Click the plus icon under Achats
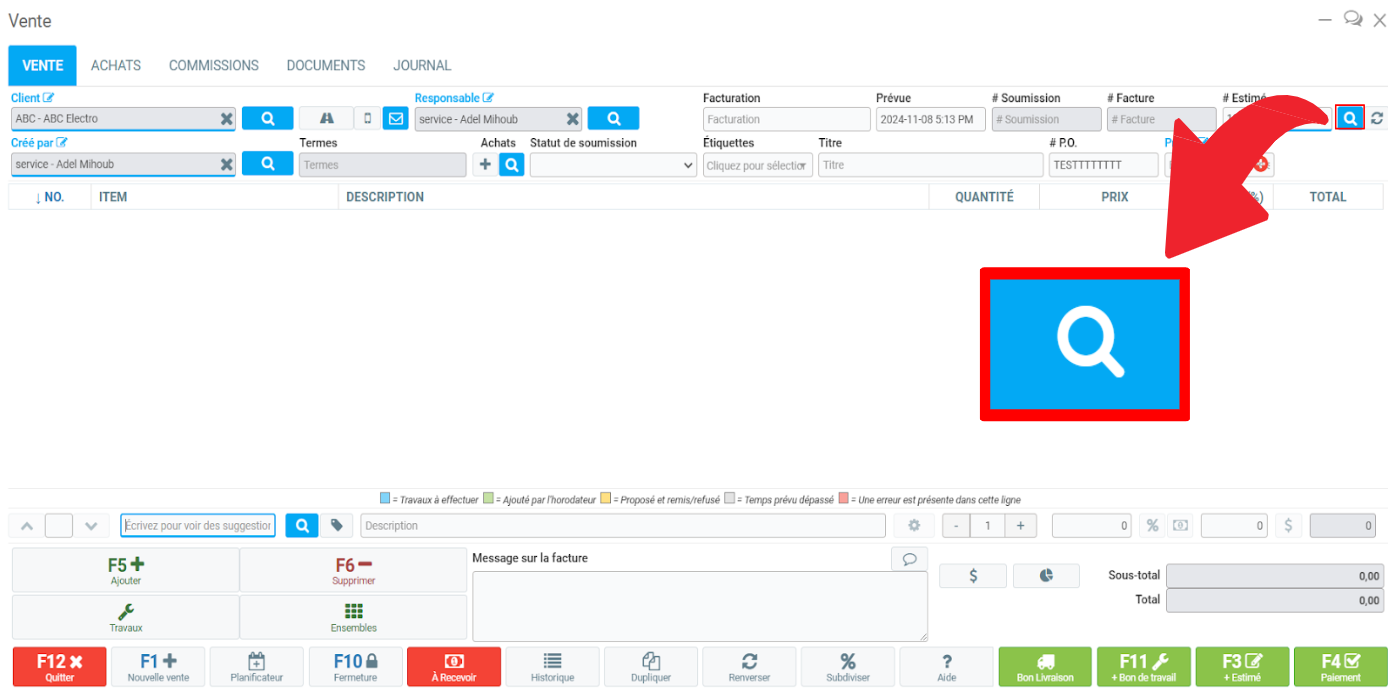Screen dimensions: 1388x690 click(485, 165)
